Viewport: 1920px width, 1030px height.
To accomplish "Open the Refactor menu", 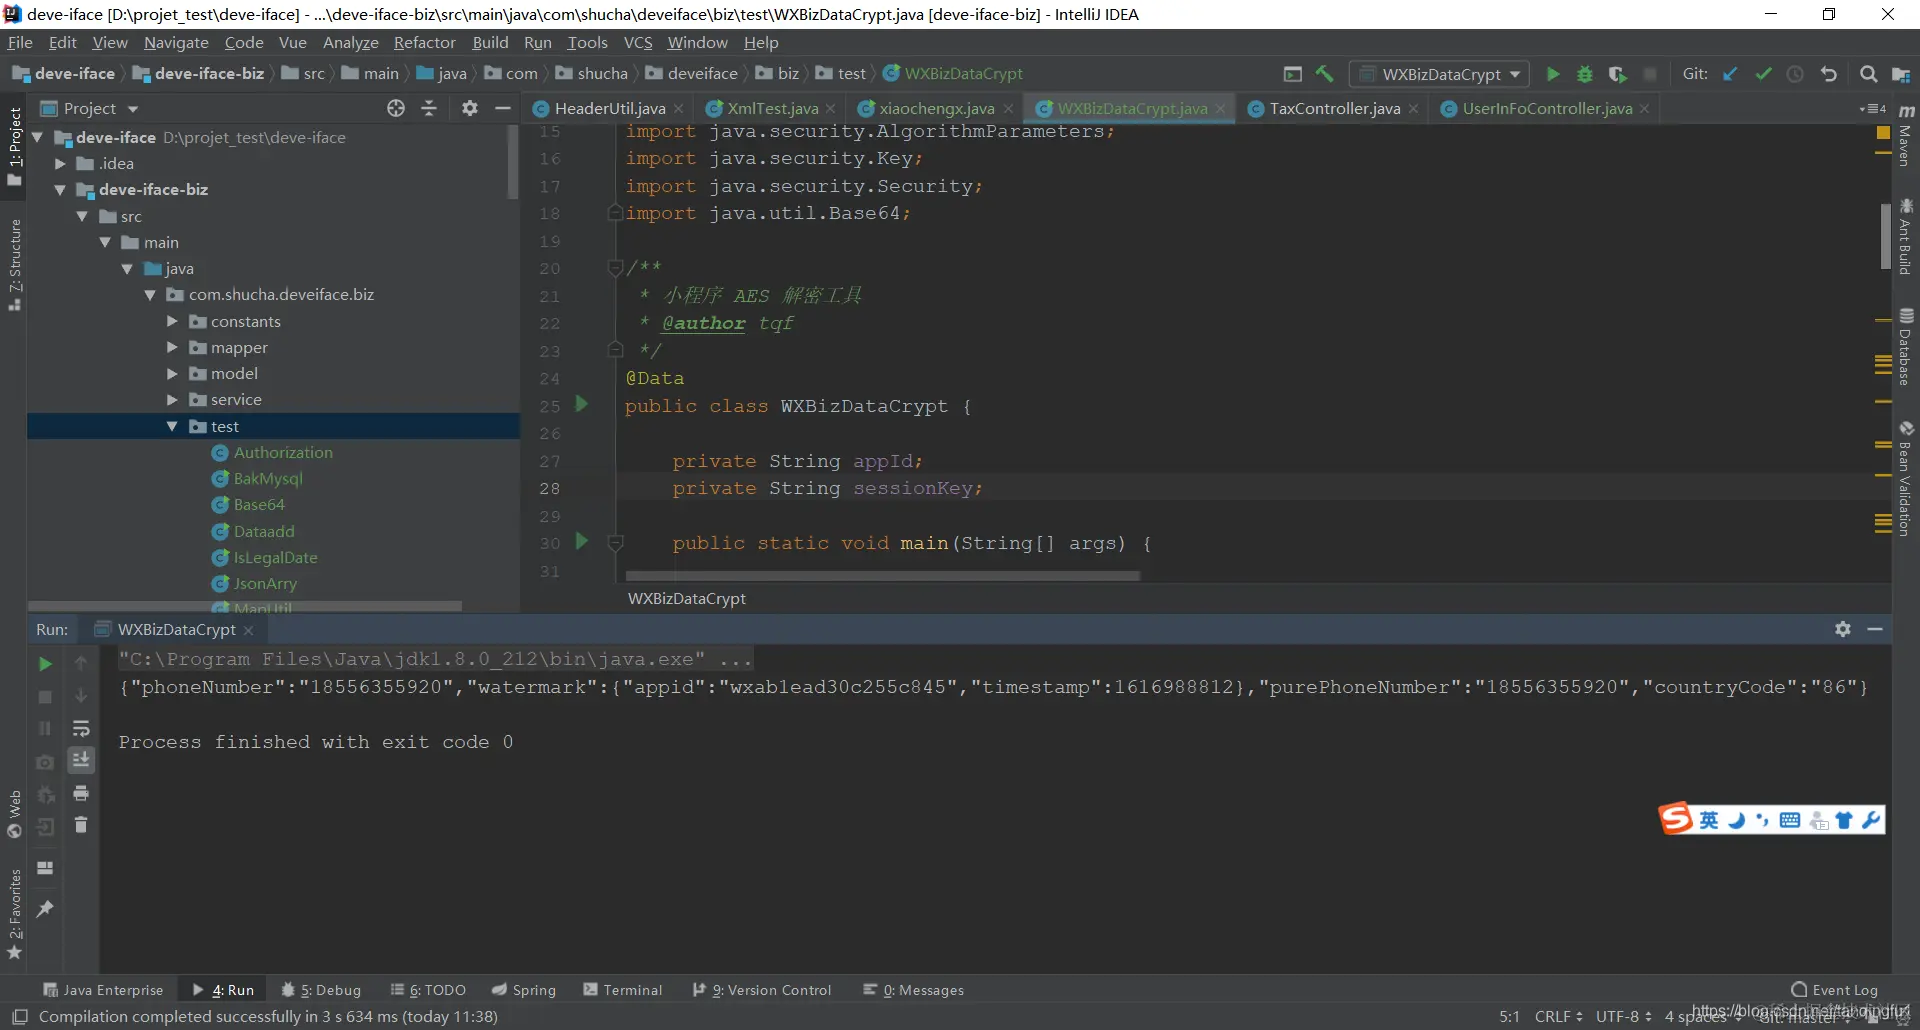I will pos(424,42).
